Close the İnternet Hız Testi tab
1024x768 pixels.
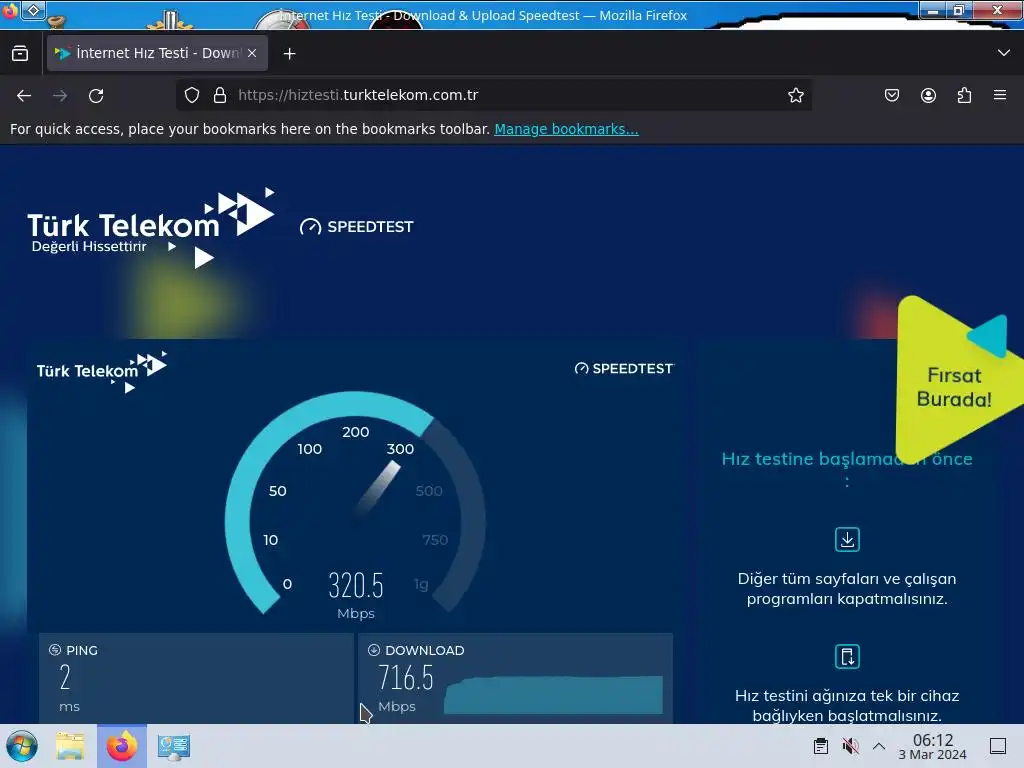pos(252,54)
